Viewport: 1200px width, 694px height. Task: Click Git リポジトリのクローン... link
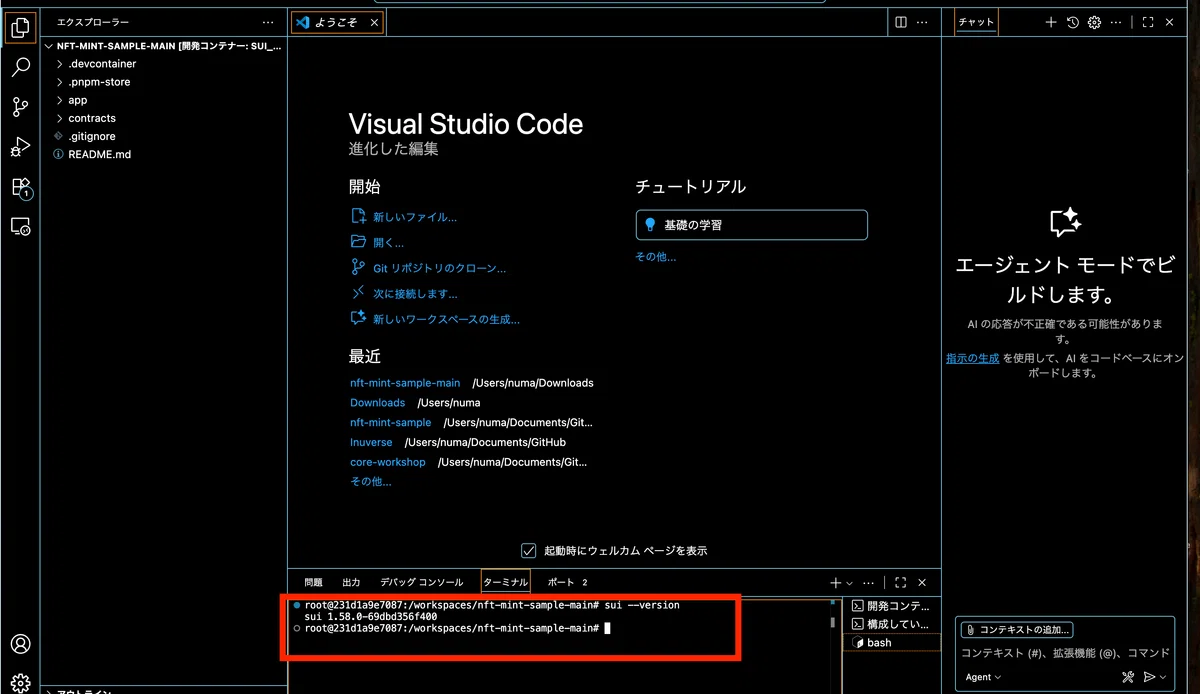439,269
